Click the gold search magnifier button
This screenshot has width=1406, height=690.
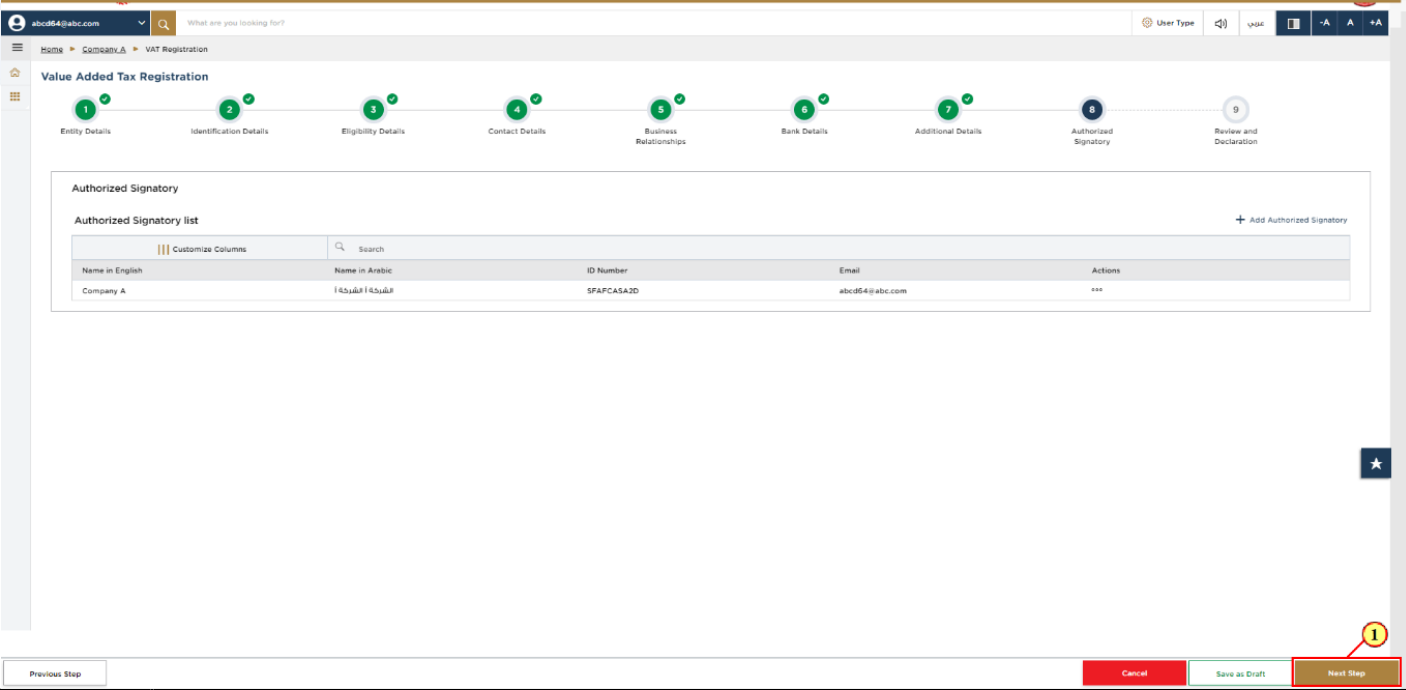[x=163, y=23]
